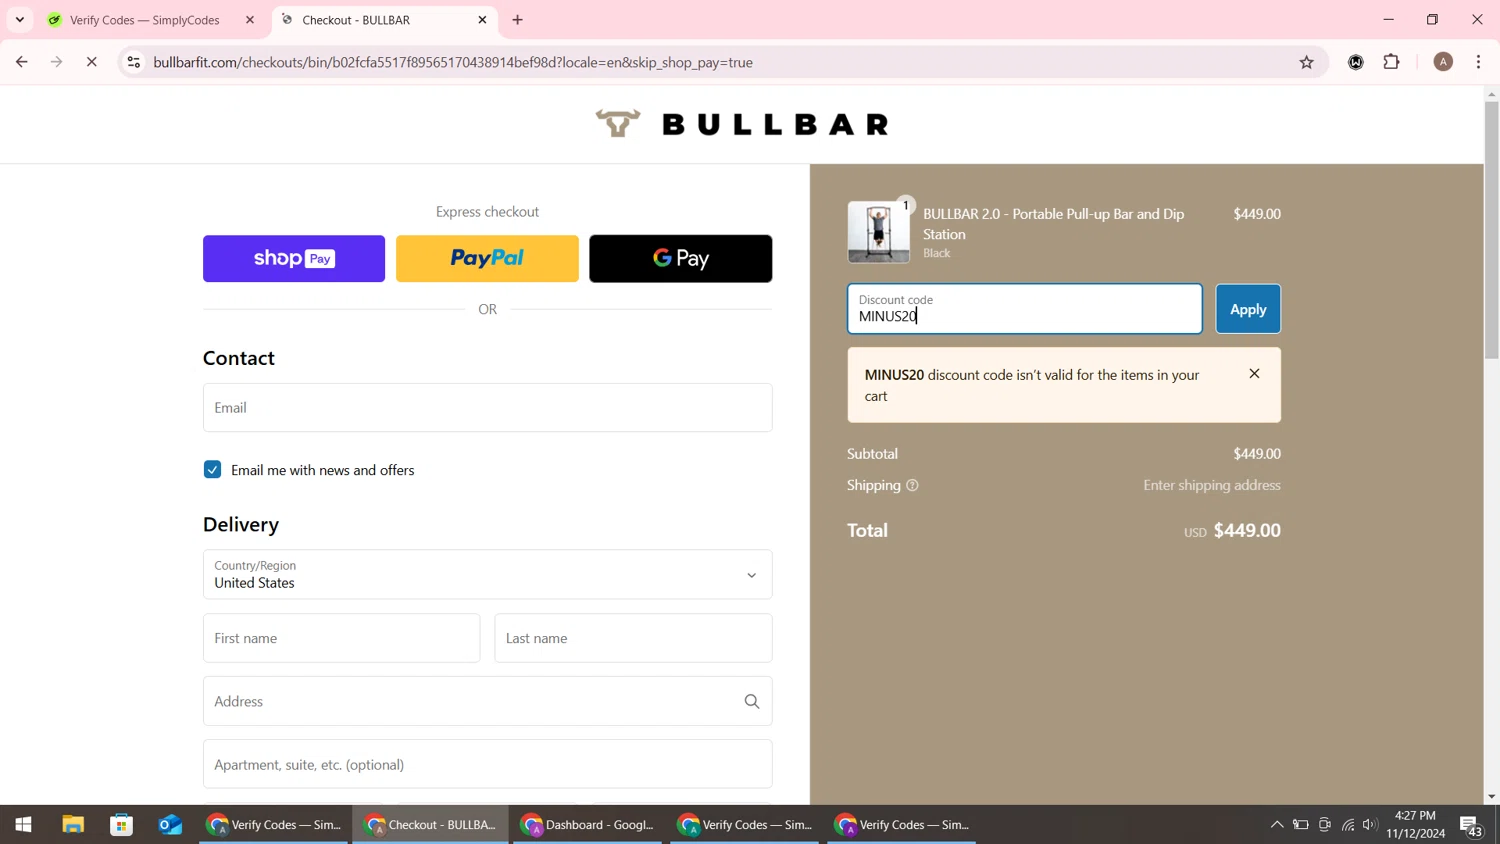
Task: Show hidden system tray icons
Action: click(x=1277, y=825)
